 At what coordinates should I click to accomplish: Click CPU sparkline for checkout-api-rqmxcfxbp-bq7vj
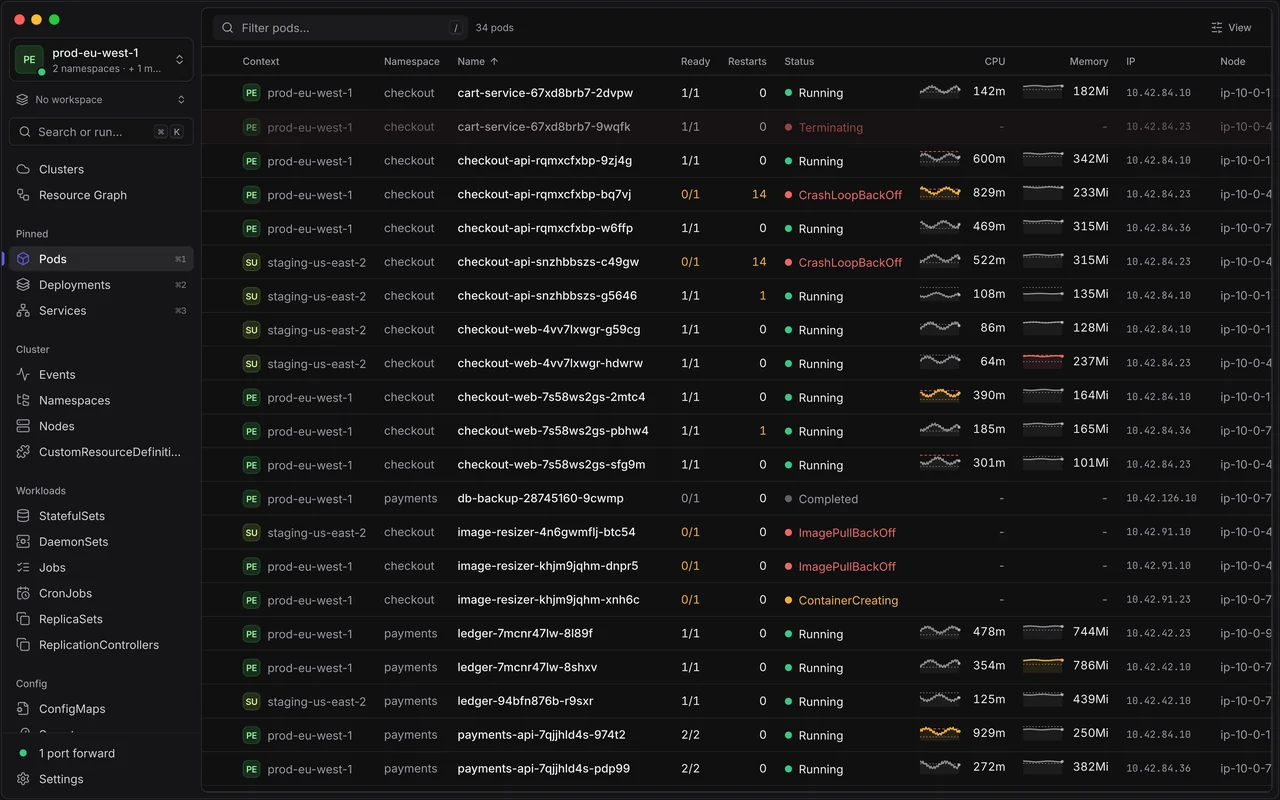[x=940, y=192]
